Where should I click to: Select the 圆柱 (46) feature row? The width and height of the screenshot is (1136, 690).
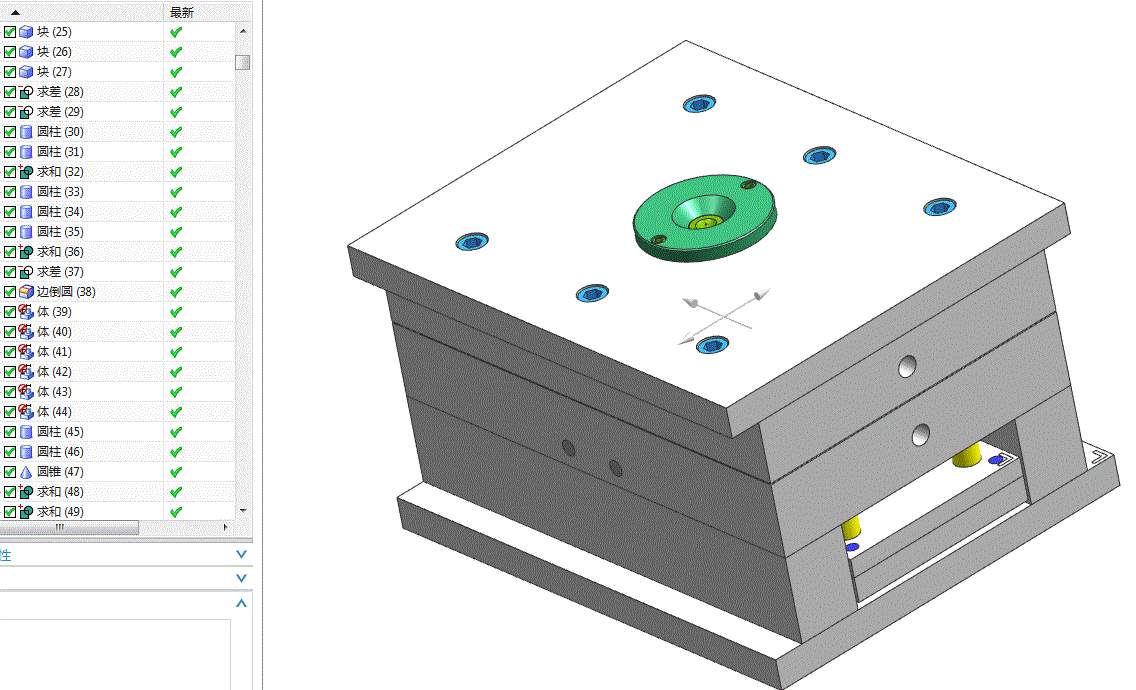coord(118,452)
